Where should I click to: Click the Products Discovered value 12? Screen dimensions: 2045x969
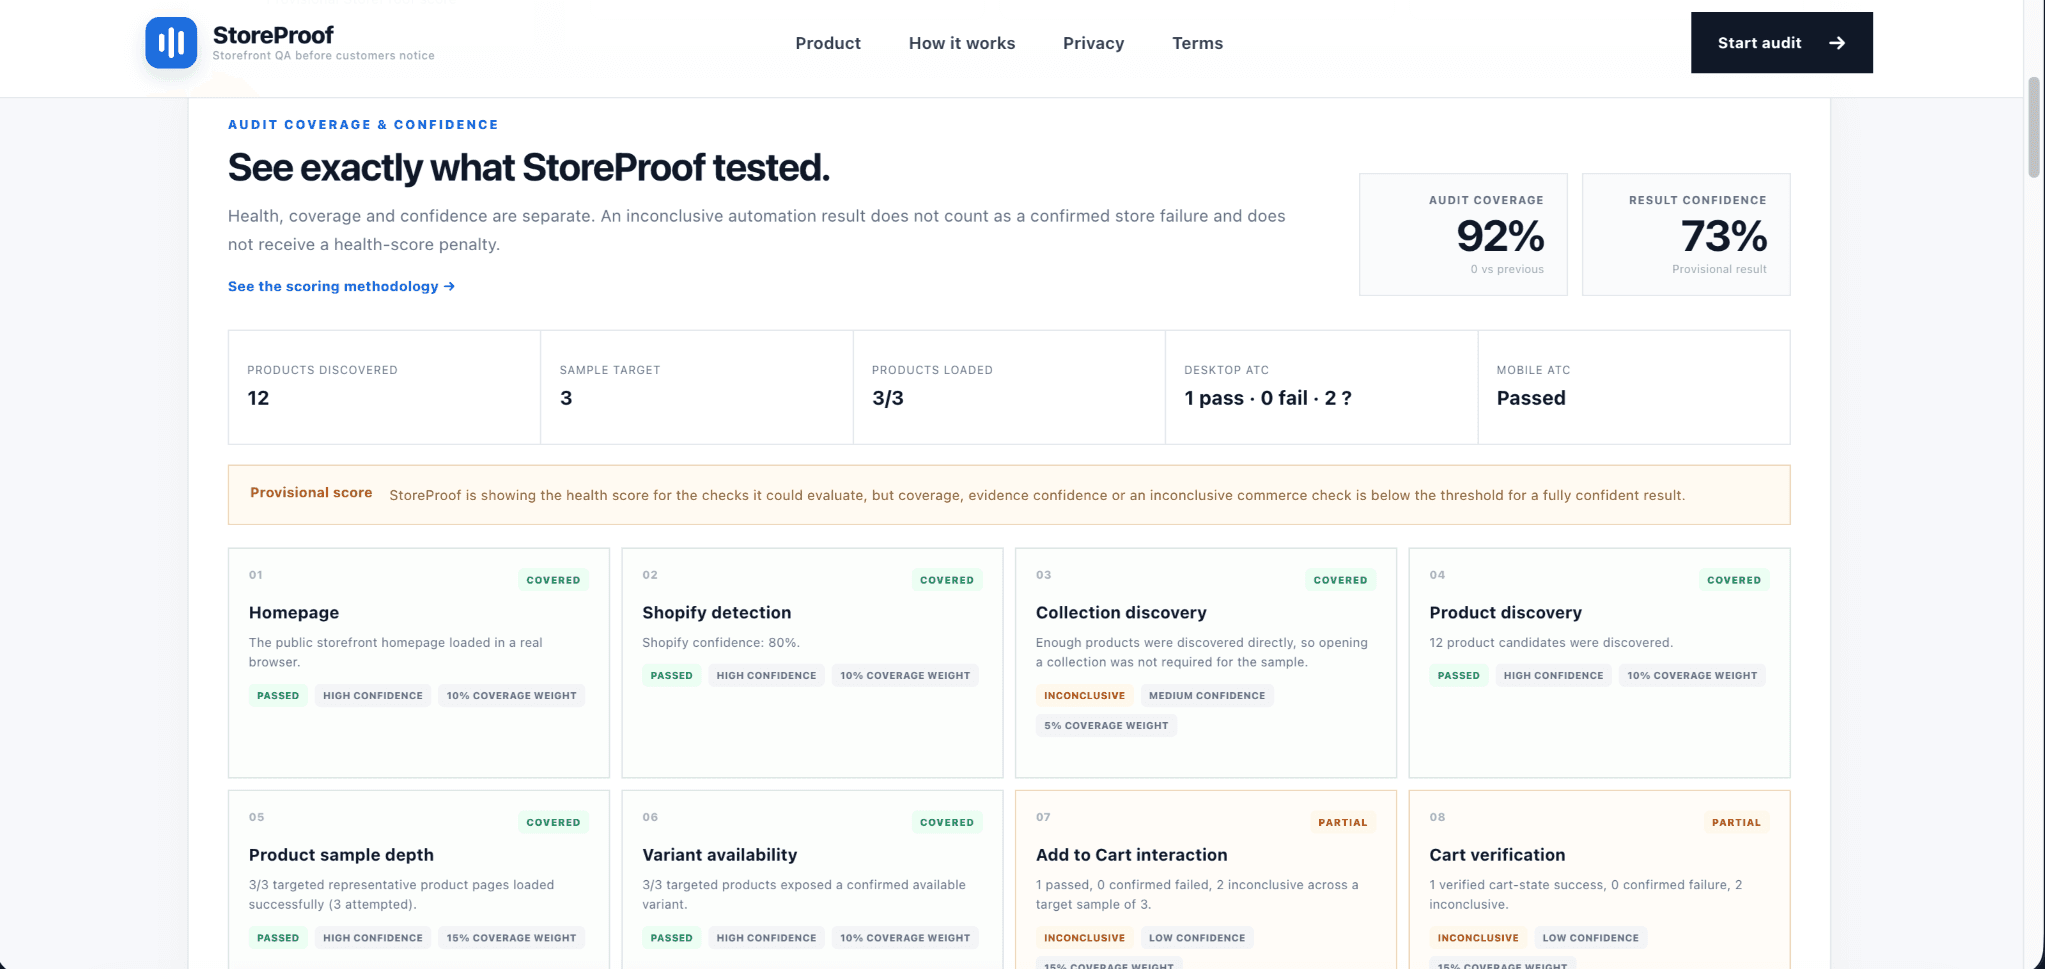coord(258,398)
